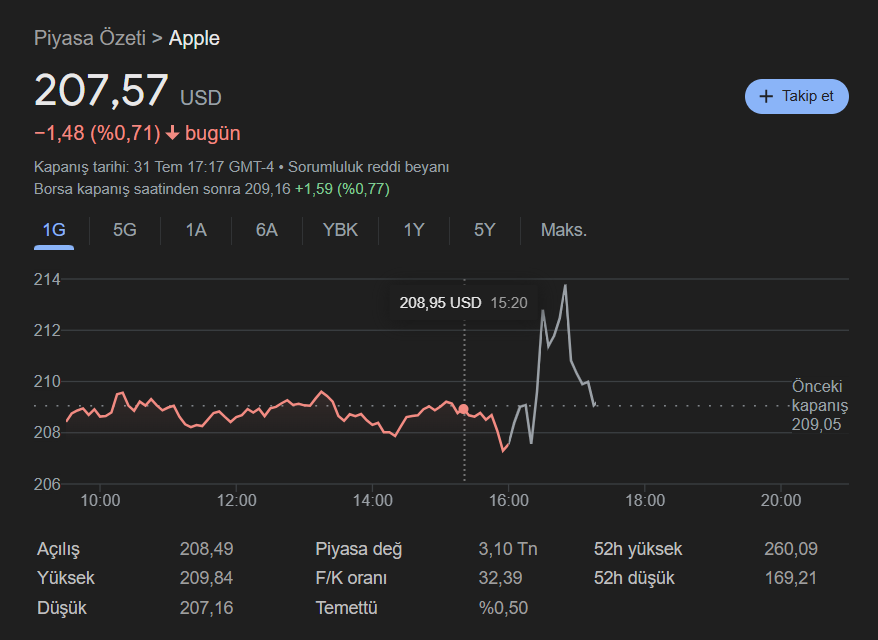
Task: Click the Açılış value 208,49
Action: (x=206, y=549)
